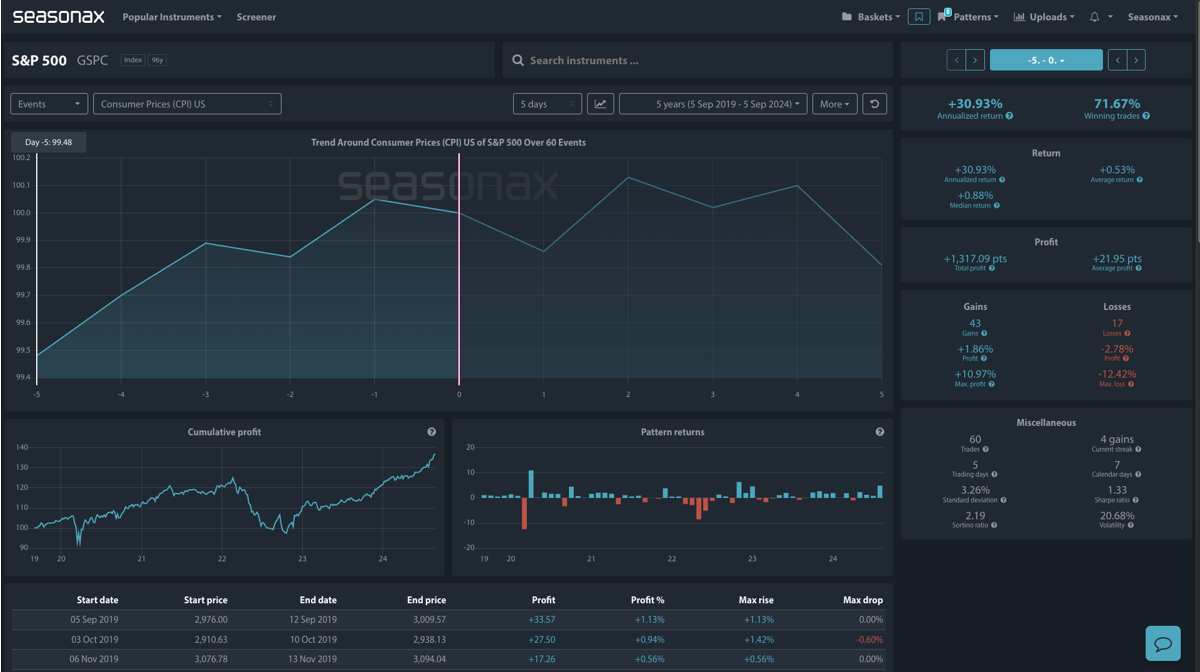Open the Popular Instruments menu
Viewport: 1200px width, 672px height.
click(x=172, y=17)
